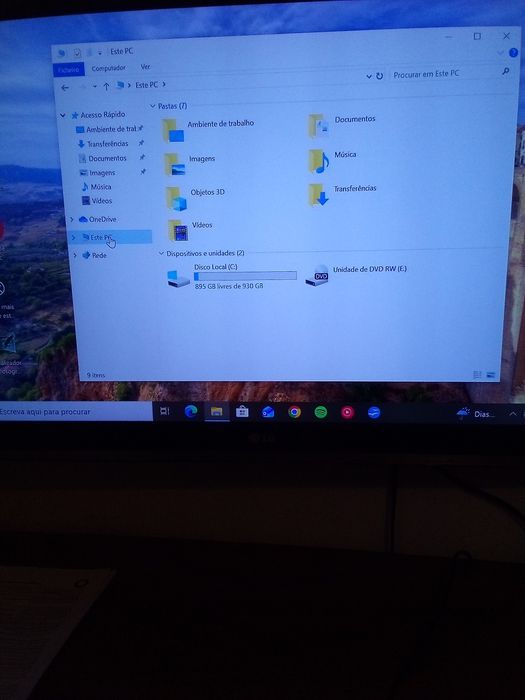Show hidden tray icons chevron
This screenshot has width=525, height=700.
tap(513, 414)
